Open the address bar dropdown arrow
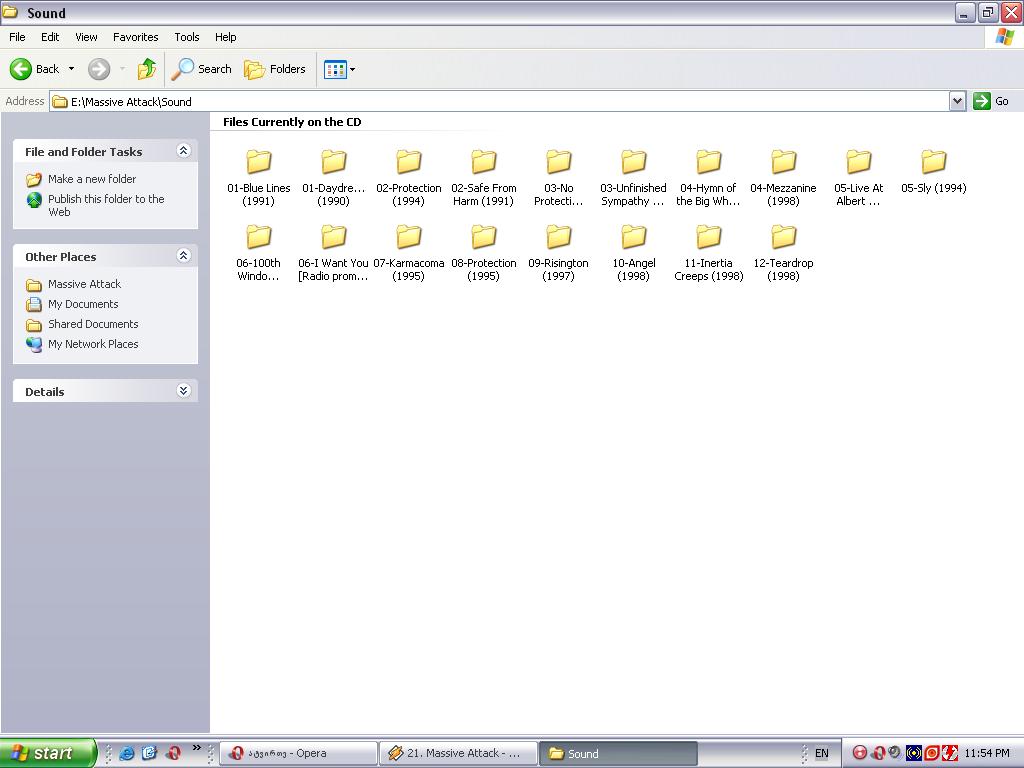The image size is (1024, 768). pos(957,101)
